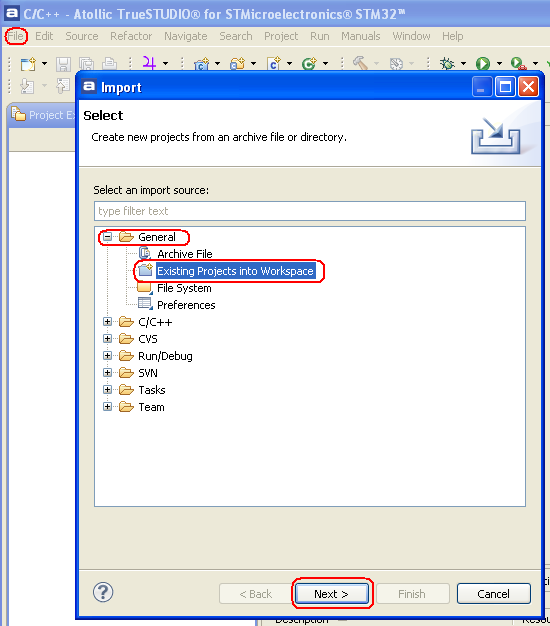
Task: Select Preferences import source
Action: pos(186,305)
